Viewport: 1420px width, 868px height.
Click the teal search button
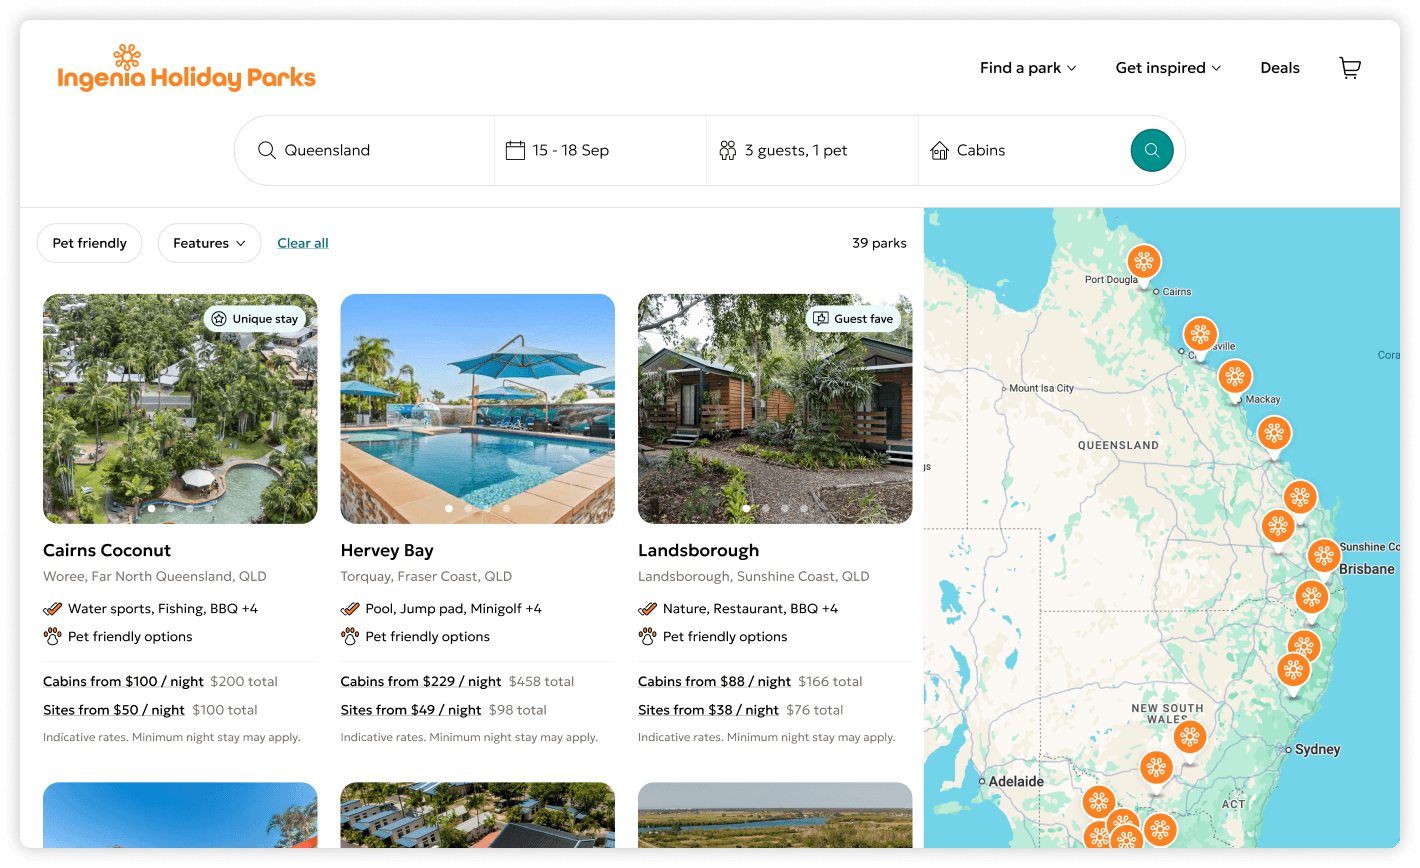(1152, 150)
